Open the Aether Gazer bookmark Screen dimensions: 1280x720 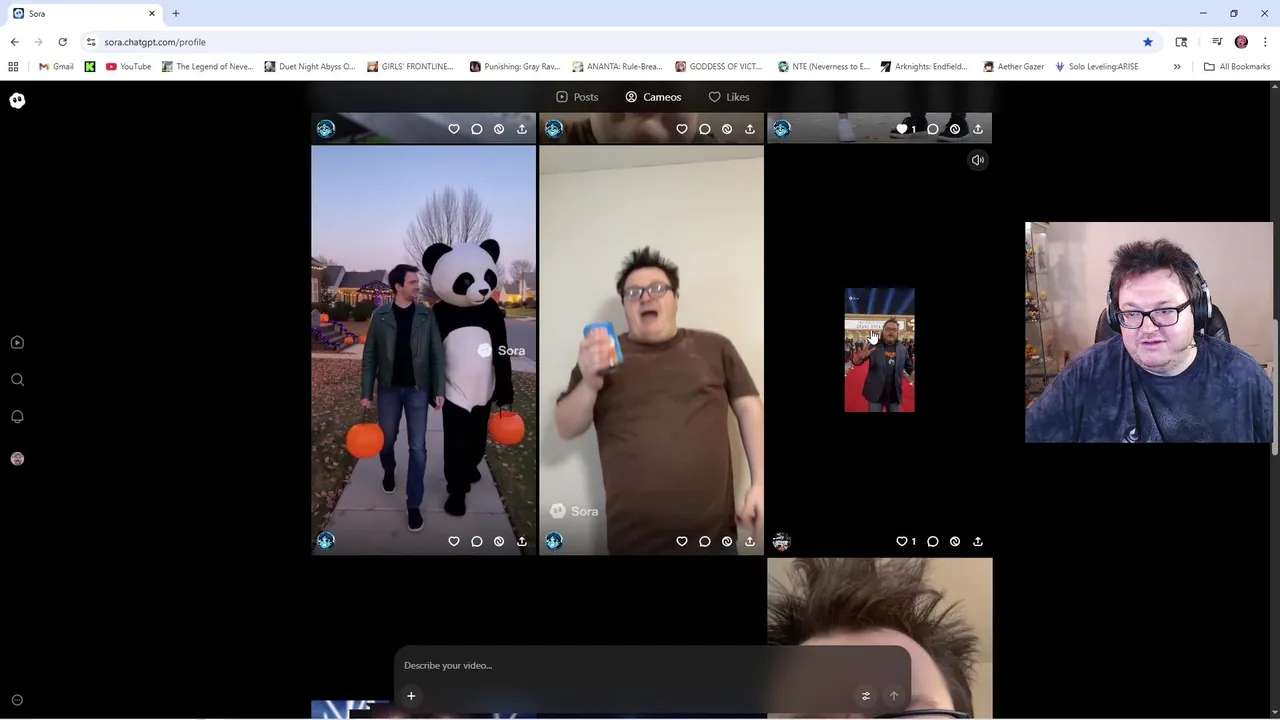[x=1013, y=67]
